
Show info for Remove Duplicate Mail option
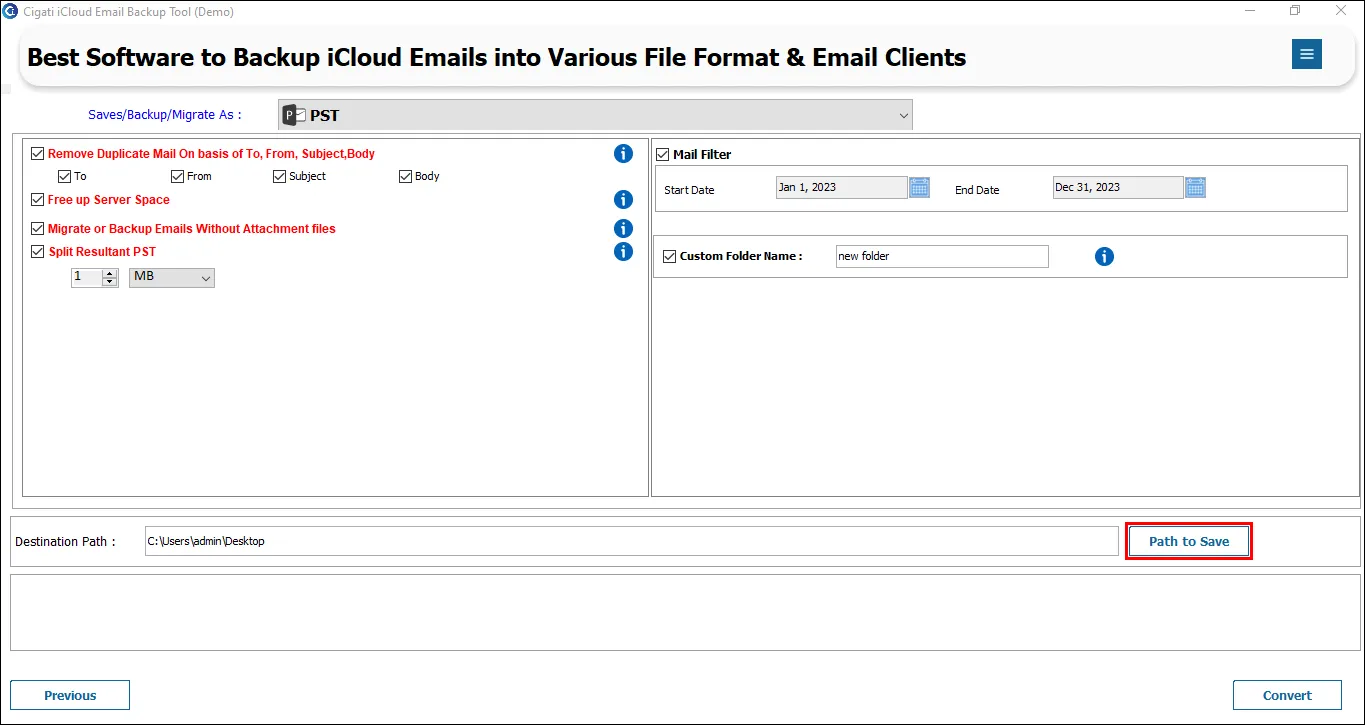623,153
